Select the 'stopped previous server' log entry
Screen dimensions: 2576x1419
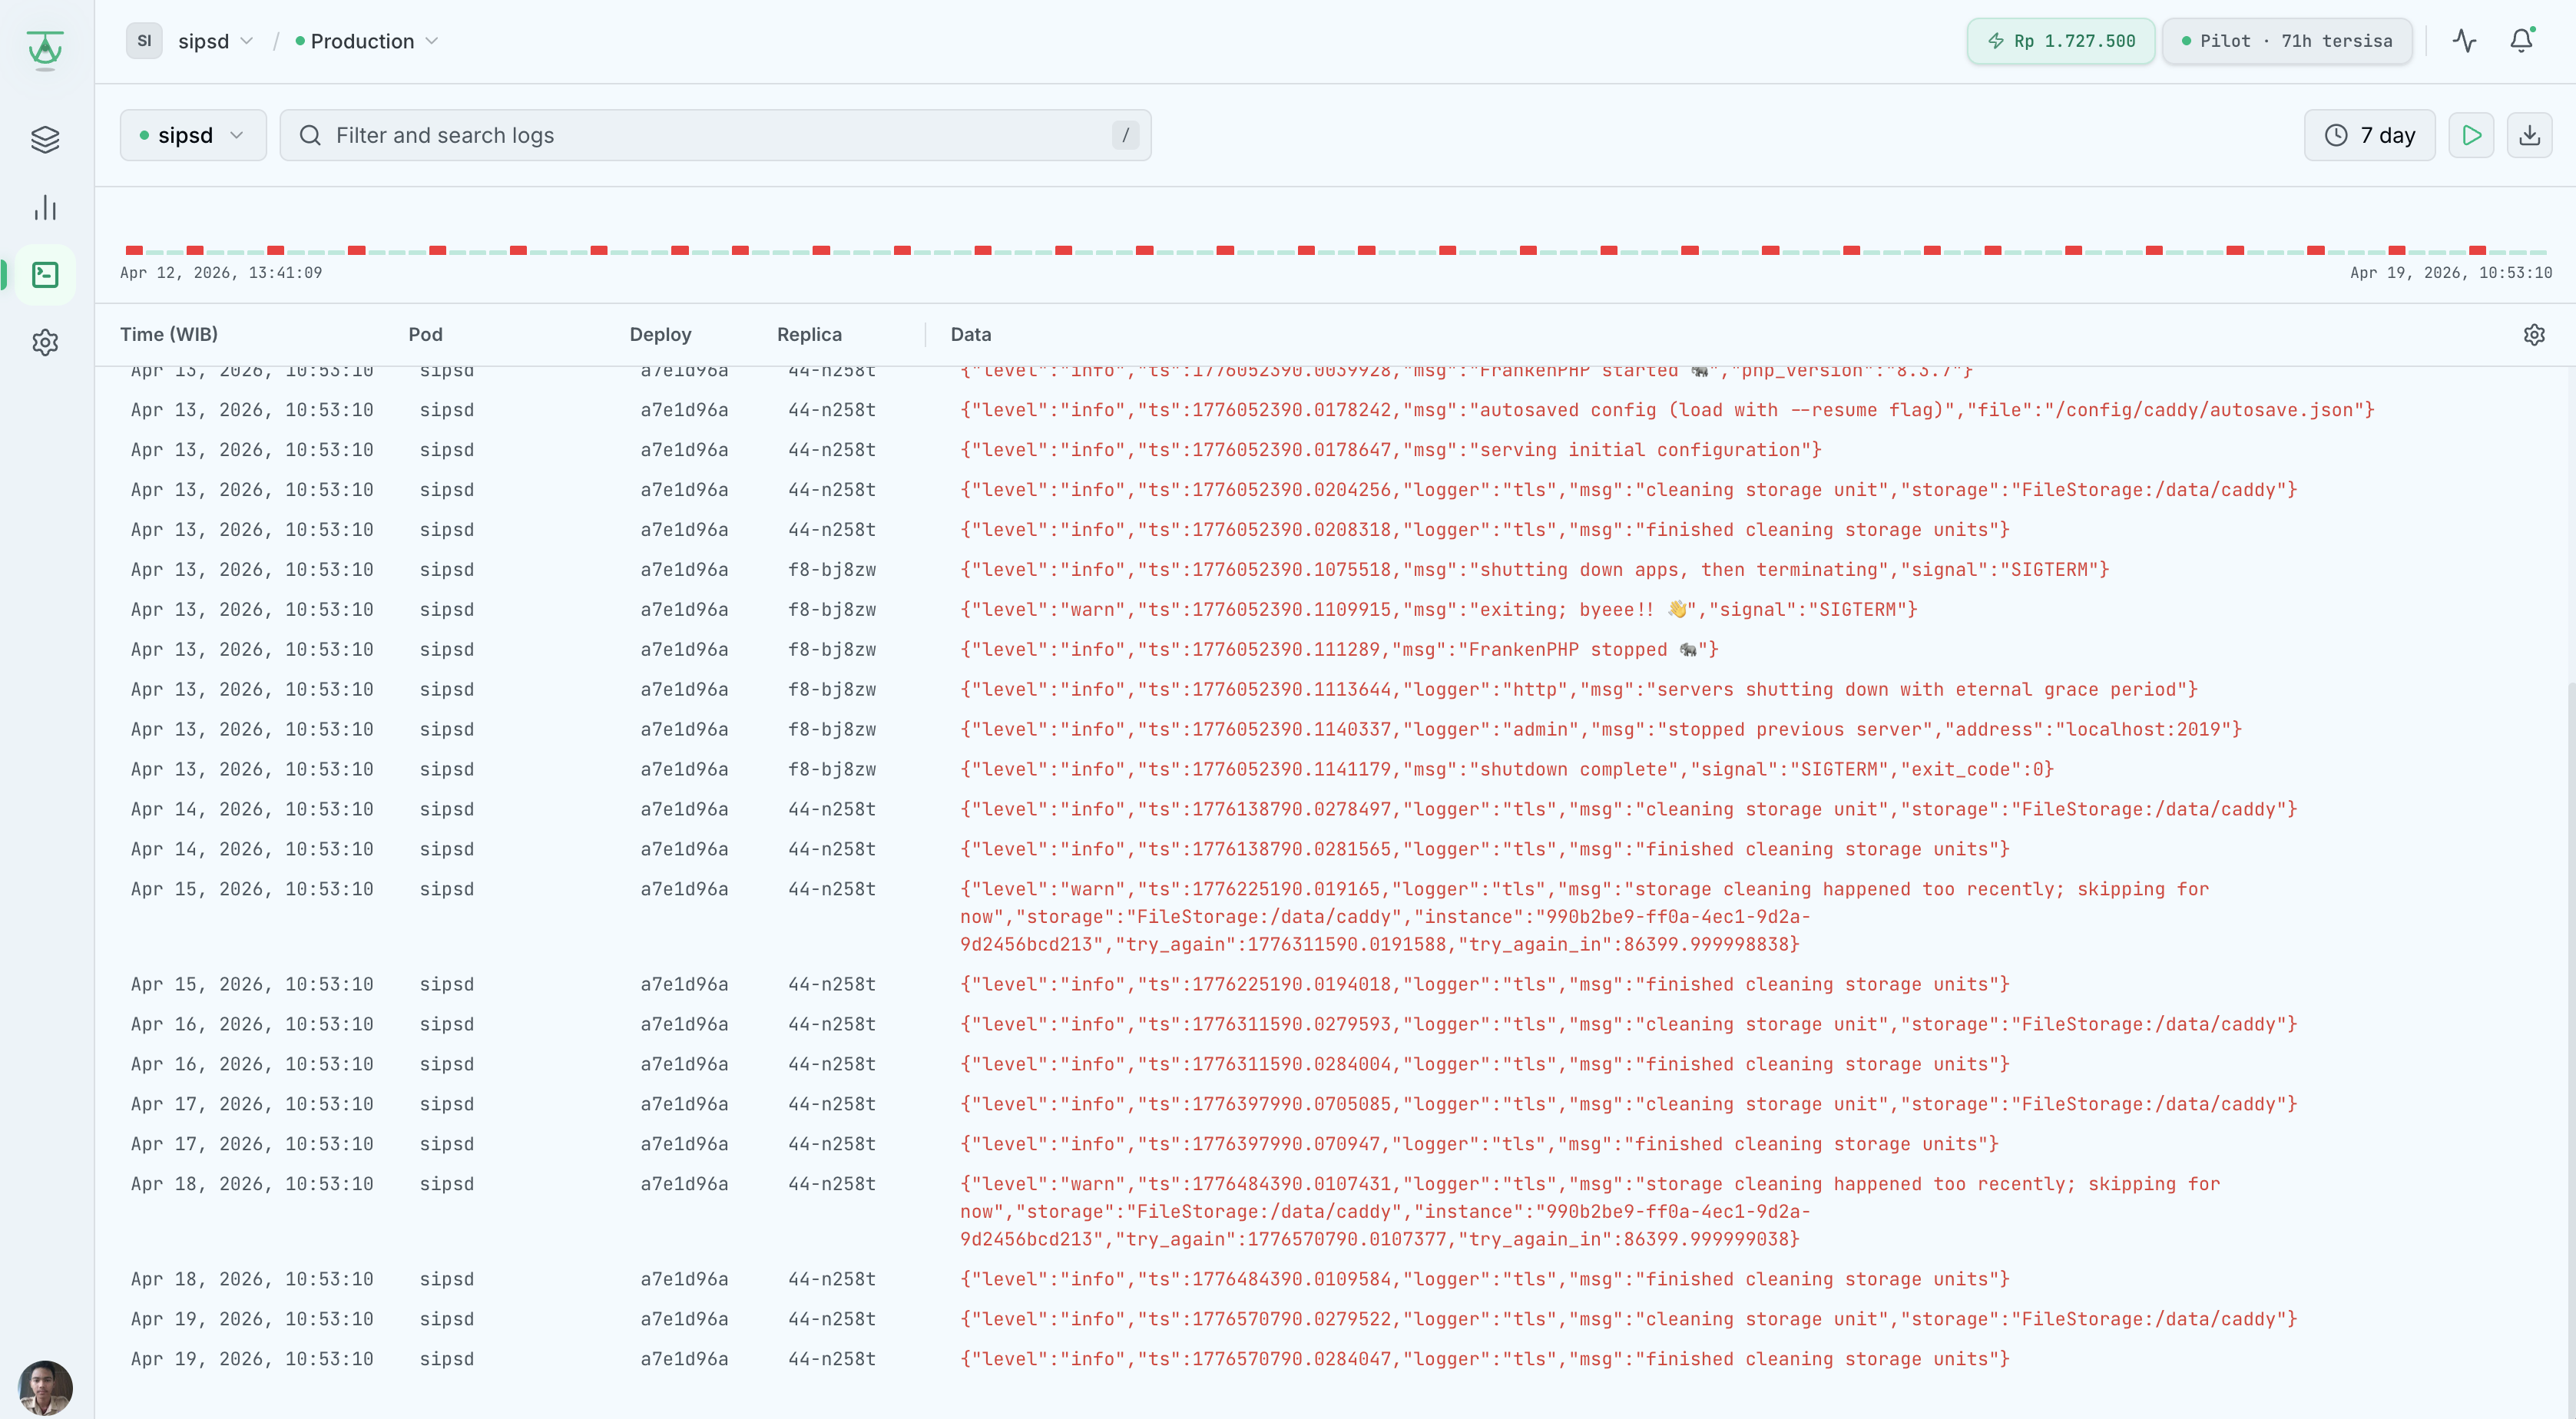1335,730
